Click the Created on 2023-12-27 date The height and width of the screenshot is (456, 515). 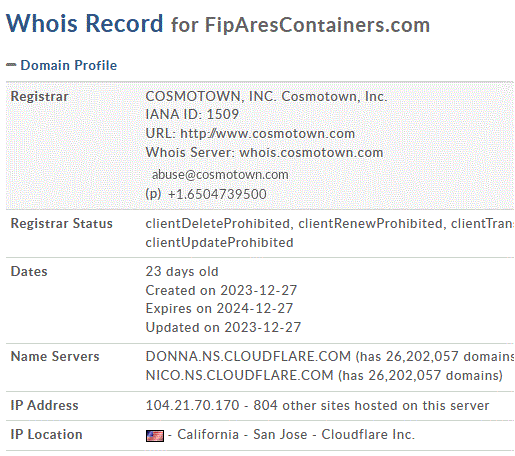[x=221, y=291]
